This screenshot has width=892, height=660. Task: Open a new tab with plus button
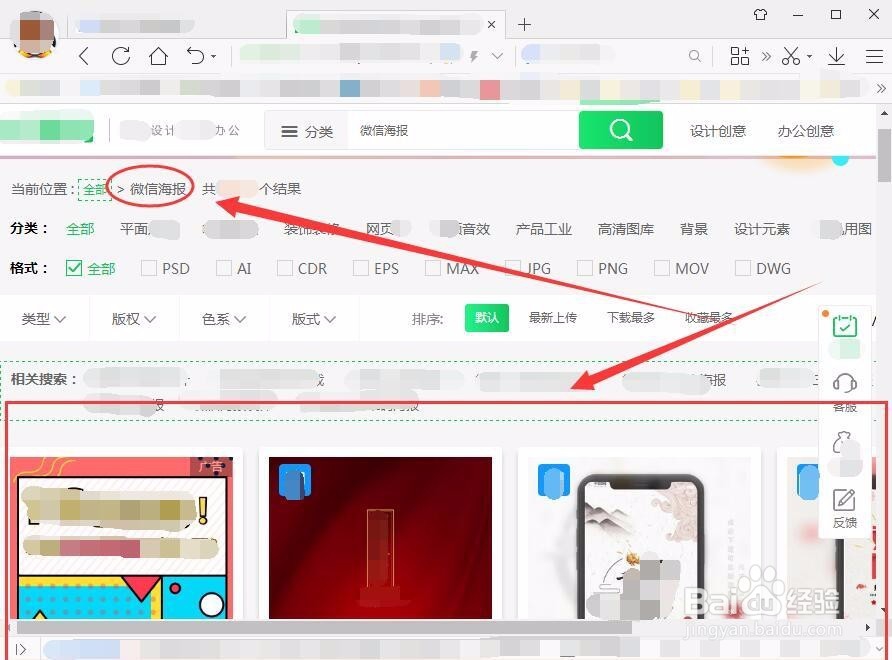(525, 24)
